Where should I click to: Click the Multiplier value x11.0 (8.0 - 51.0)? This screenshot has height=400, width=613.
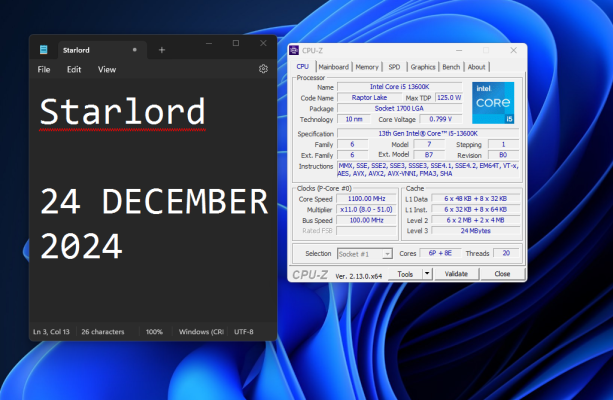tap(366, 210)
